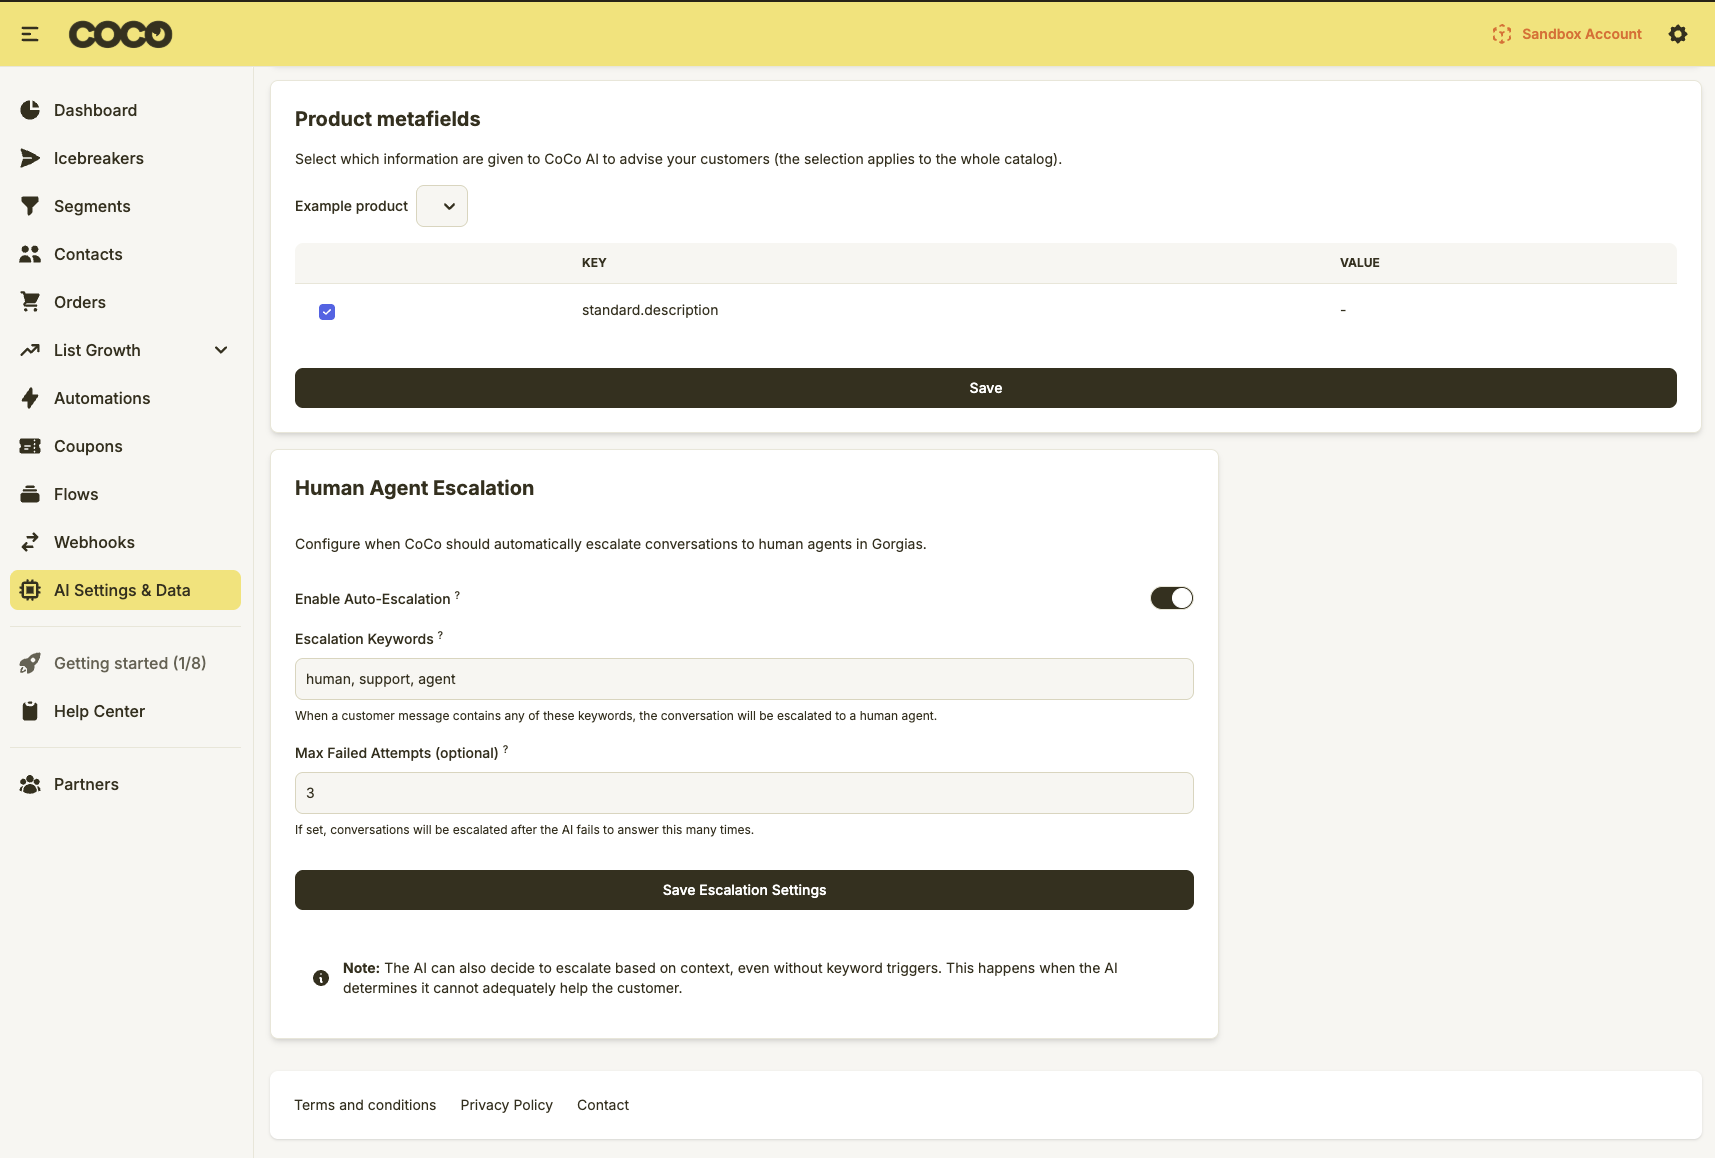The width and height of the screenshot is (1715, 1158).
Task: Click the Dashboard pie chart icon
Action: tap(30, 110)
